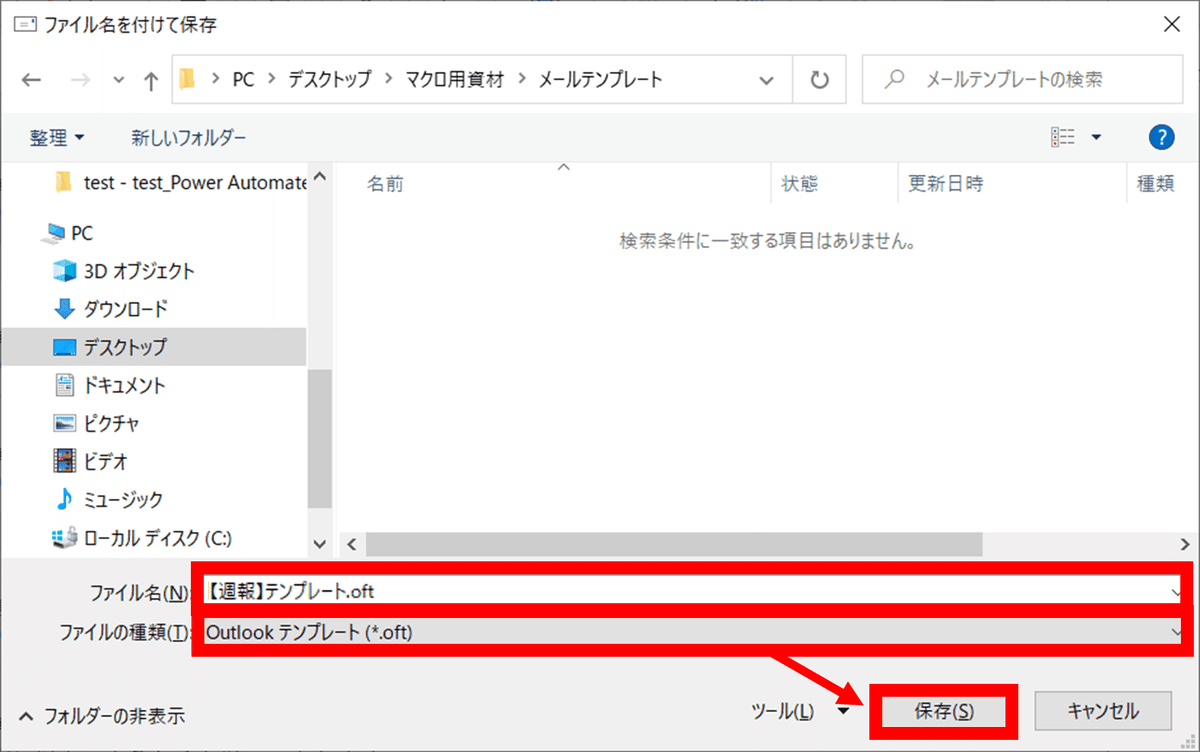Click the ローカル ディスク drive icon
This screenshot has height=752, width=1200.
64,537
